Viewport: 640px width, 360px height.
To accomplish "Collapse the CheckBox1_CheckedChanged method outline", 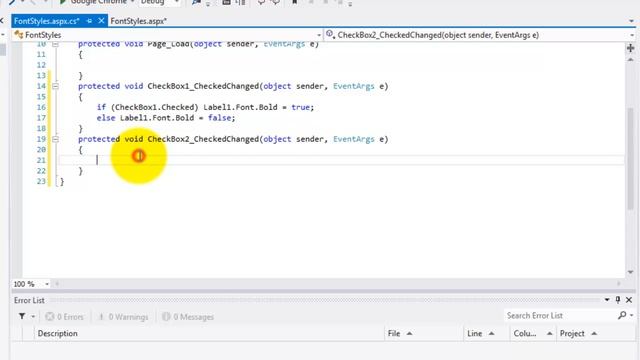I will tap(55, 86).
